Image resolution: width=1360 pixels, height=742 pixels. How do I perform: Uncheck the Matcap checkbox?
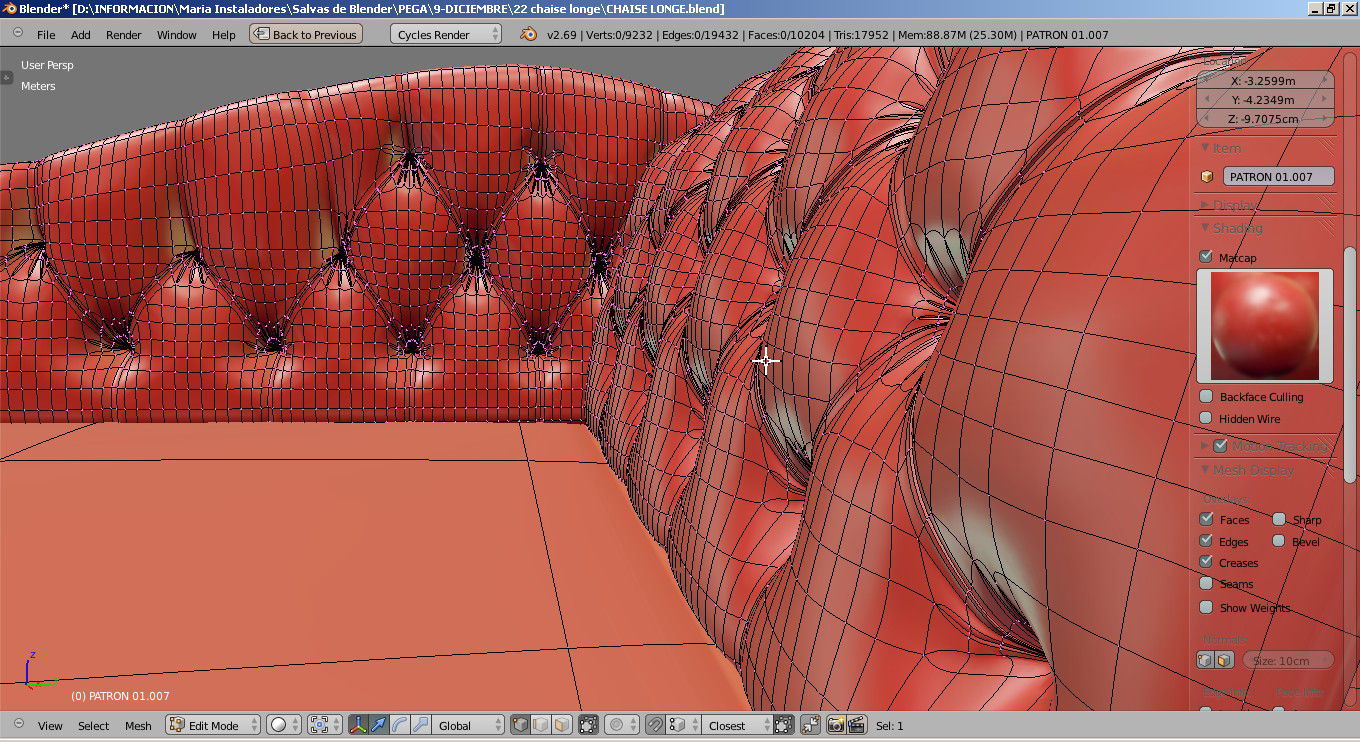[1206, 257]
